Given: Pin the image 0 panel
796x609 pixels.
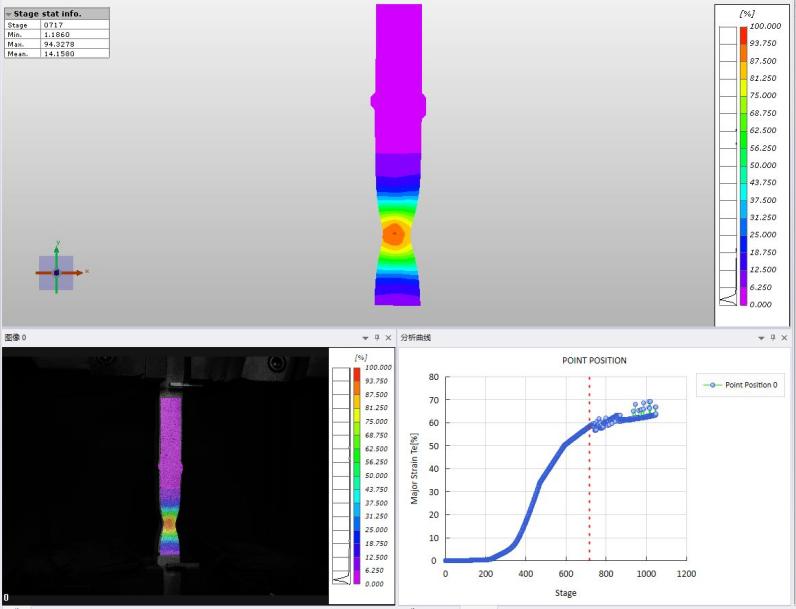Looking at the screenshot, I should [376, 338].
